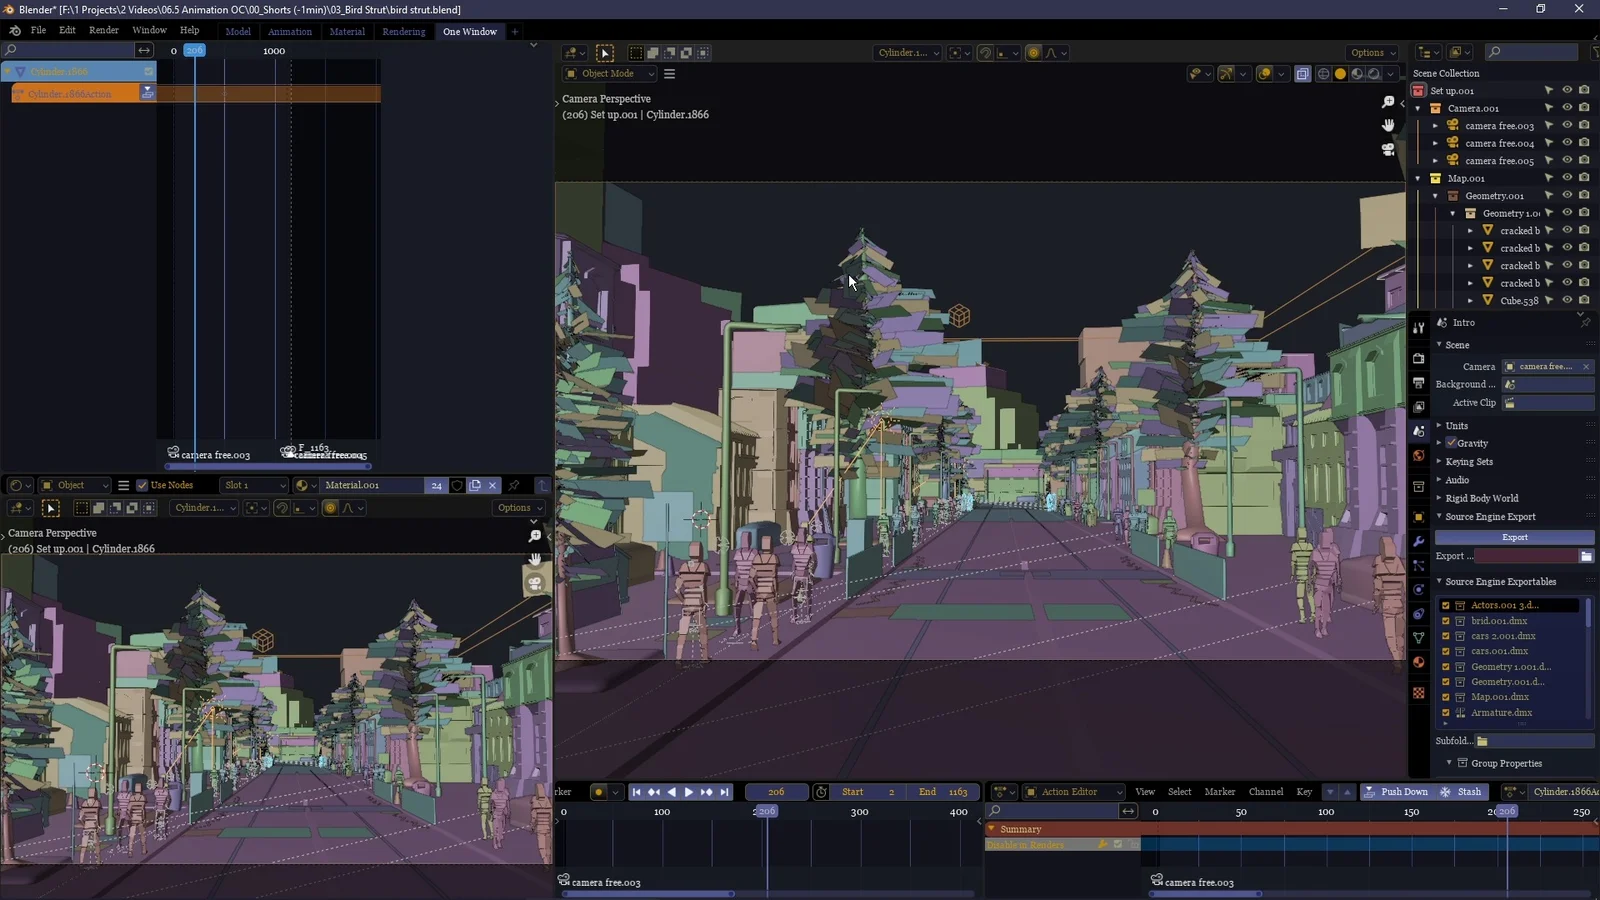Image resolution: width=1600 pixels, height=900 pixels.
Task: Click the Export button
Action: coord(1514,537)
